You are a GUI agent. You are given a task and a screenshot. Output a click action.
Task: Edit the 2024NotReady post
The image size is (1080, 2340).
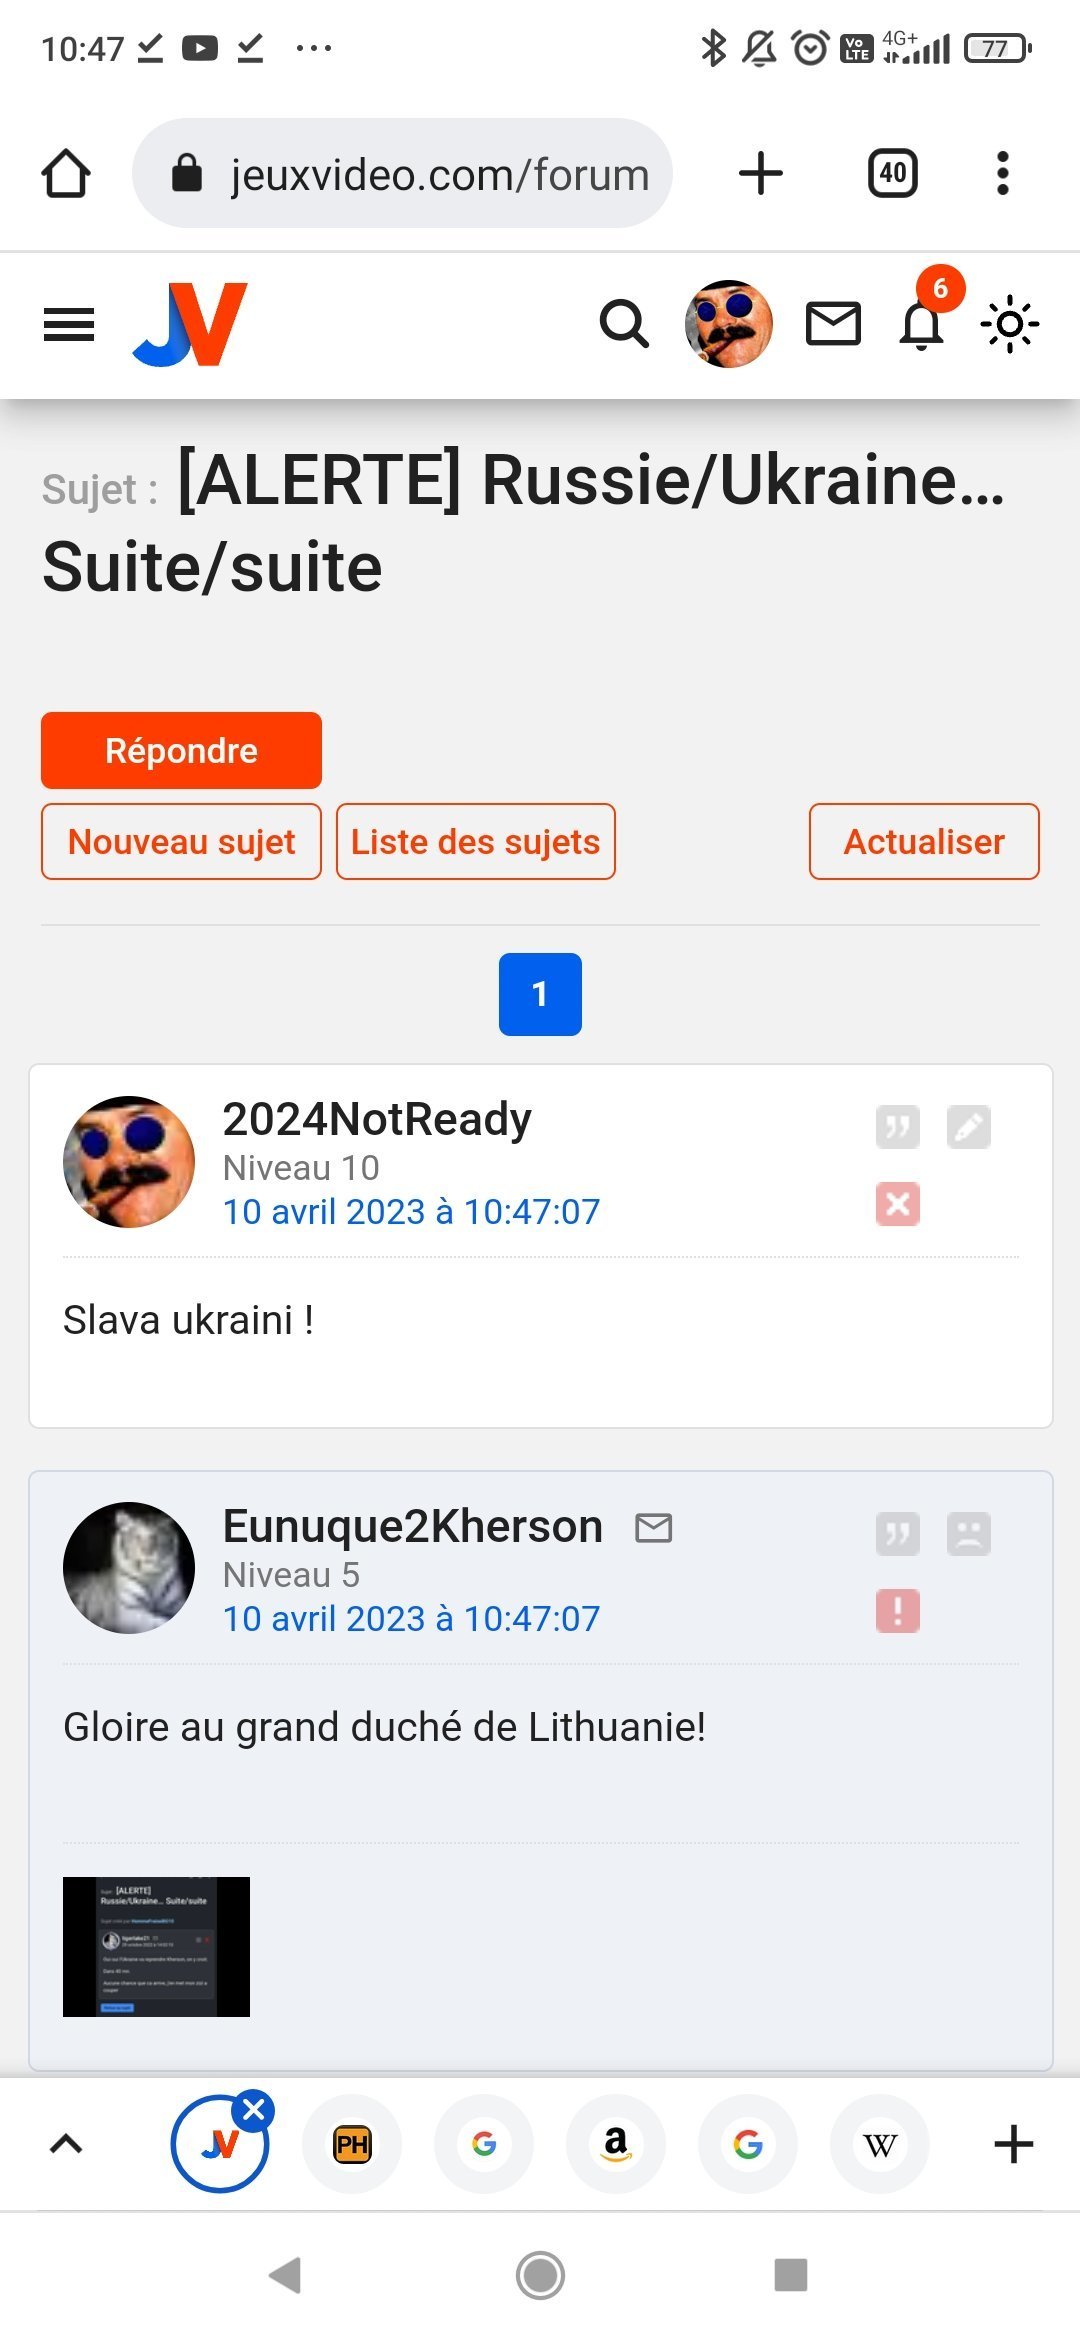coord(969,1128)
